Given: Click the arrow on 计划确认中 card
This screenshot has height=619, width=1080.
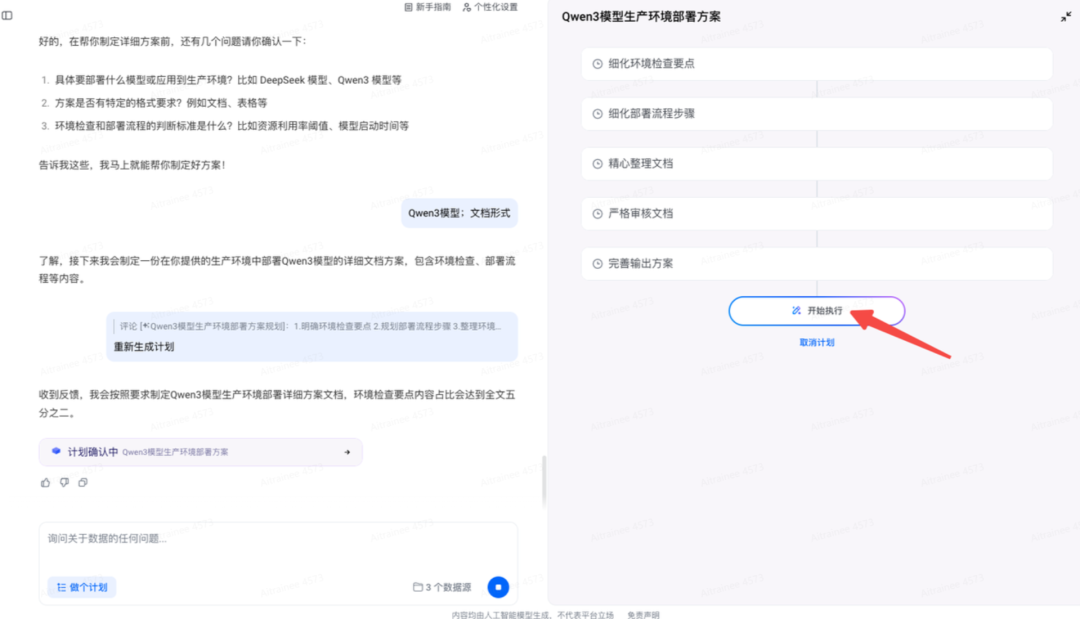Looking at the screenshot, I should (x=347, y=452).
